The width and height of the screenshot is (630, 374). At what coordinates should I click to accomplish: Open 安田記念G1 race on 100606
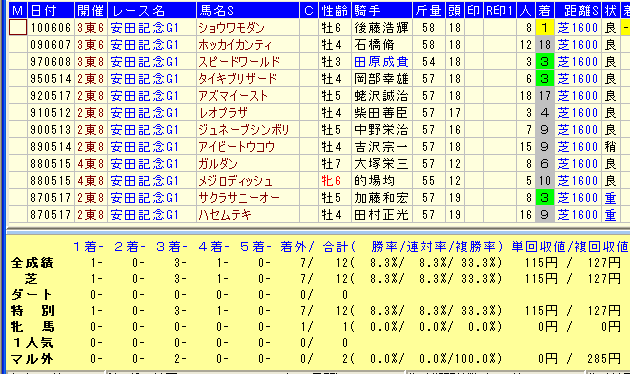pyautogui.click(x=144, y=28)
